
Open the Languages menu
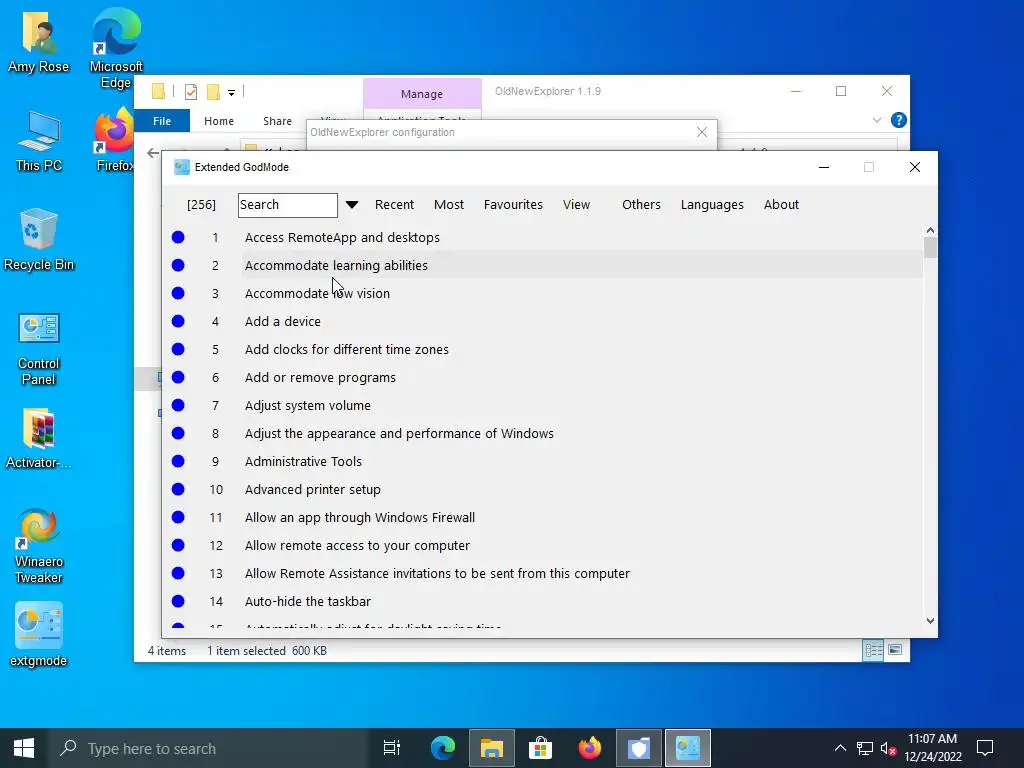click(712, 204)
